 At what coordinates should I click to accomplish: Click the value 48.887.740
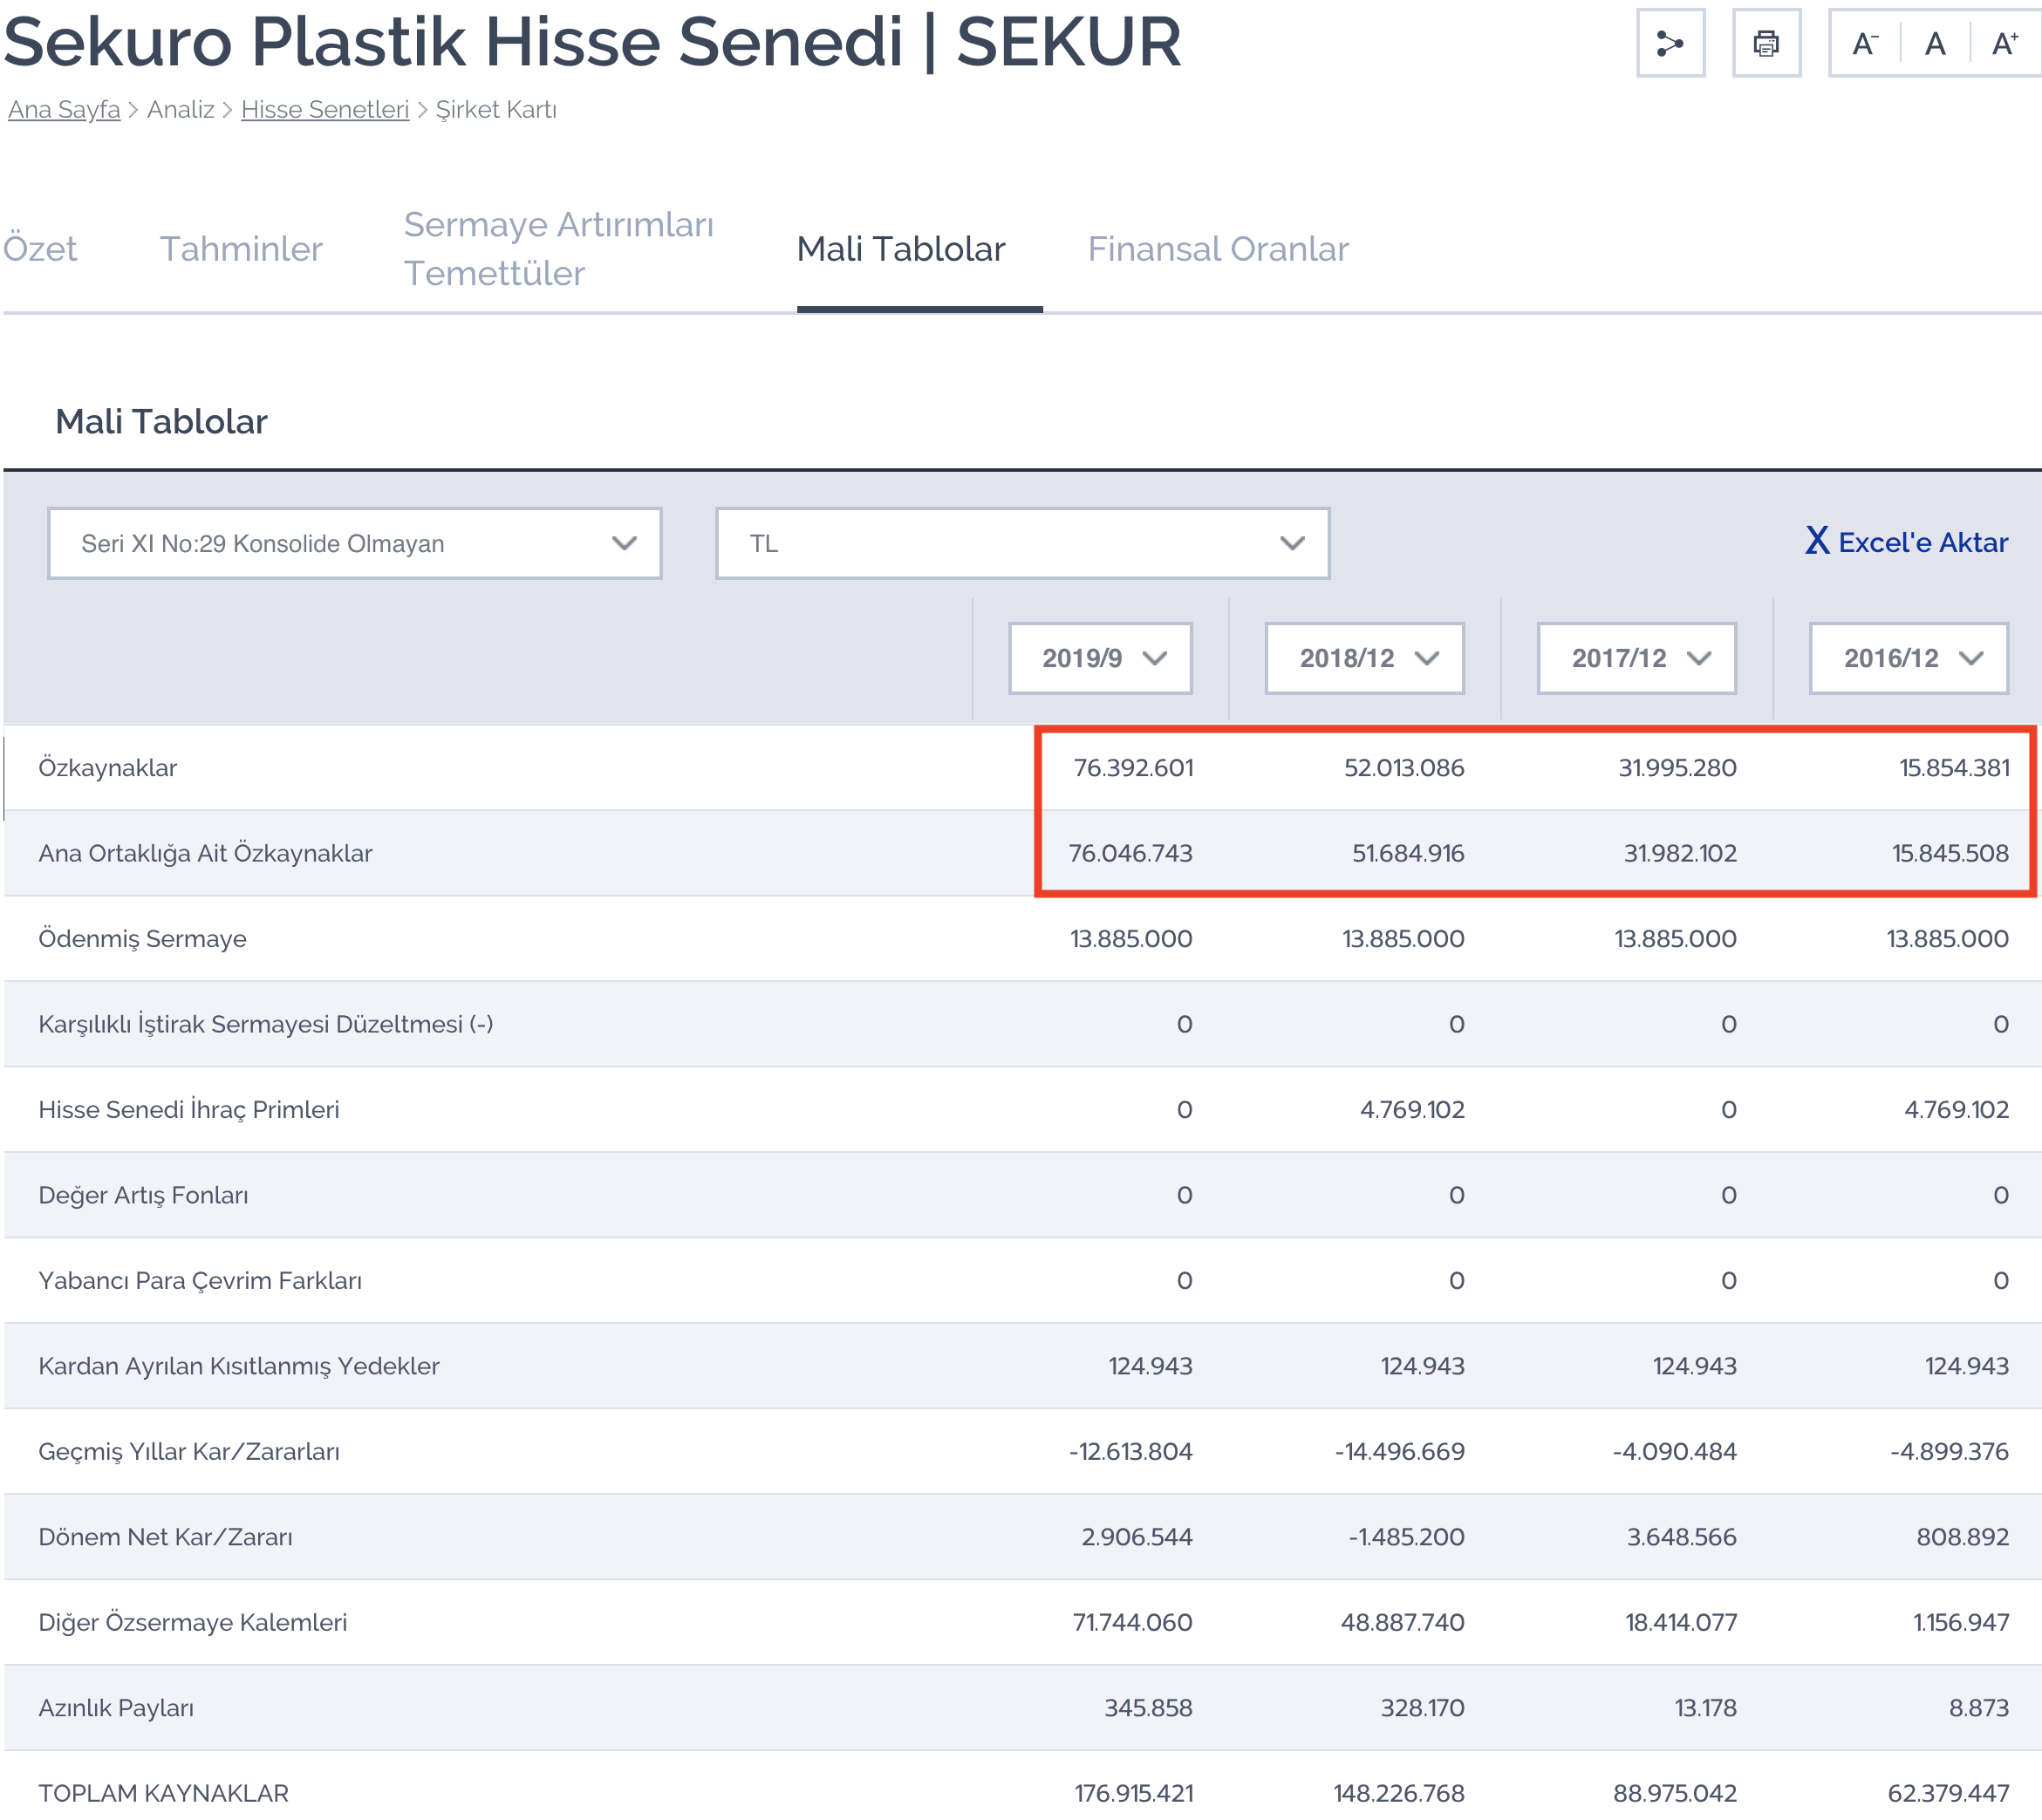coord(1402,1623)
